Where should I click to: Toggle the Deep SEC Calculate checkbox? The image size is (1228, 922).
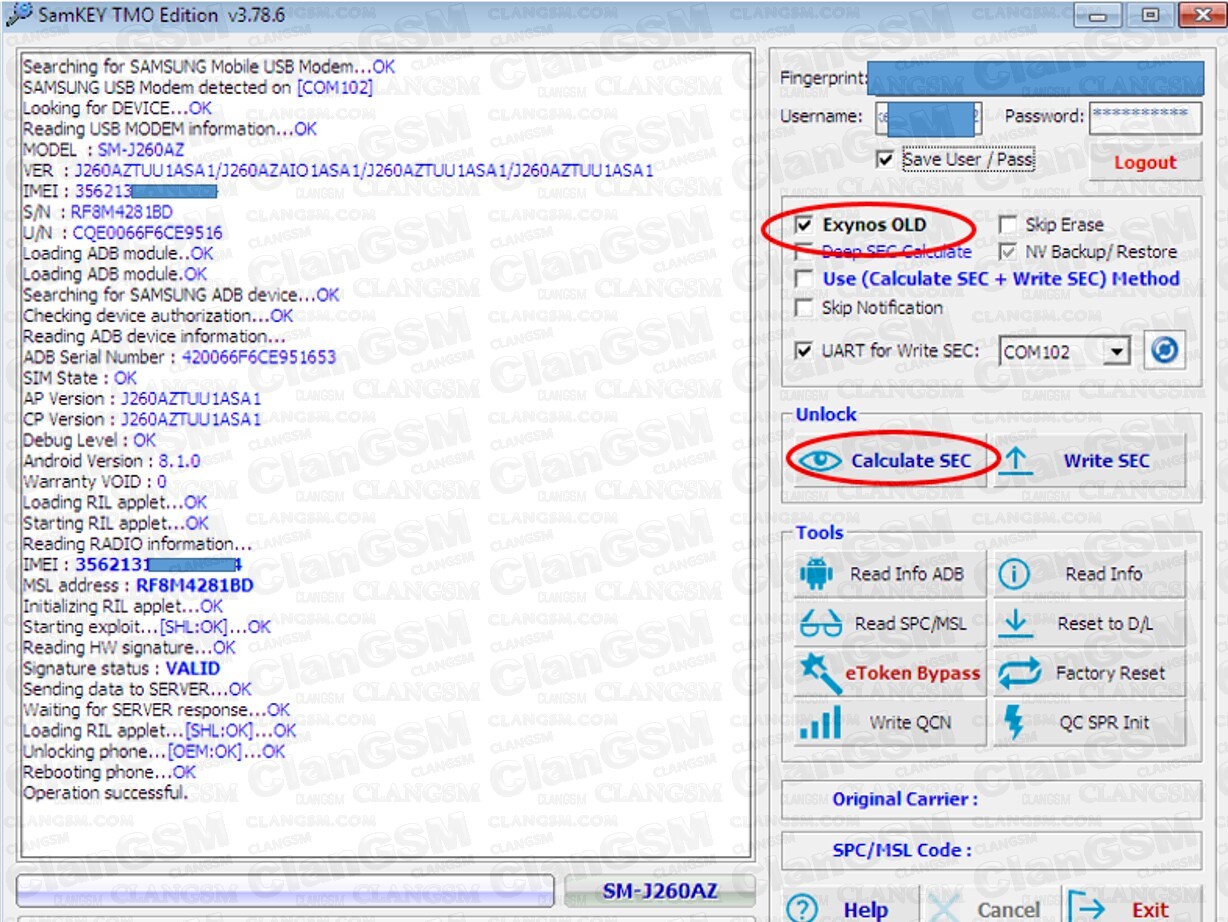tap(803, 252)
